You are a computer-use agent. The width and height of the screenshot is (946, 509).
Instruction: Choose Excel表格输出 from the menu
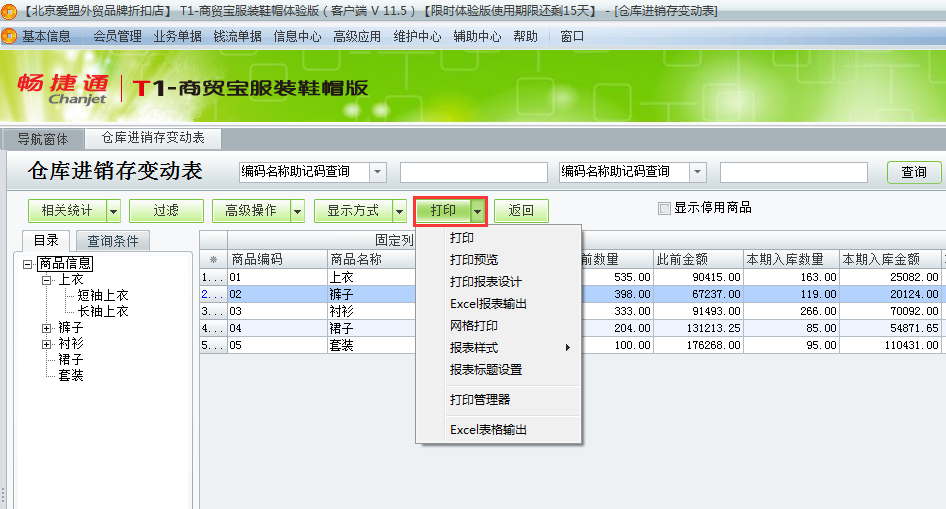click(498, 430)
